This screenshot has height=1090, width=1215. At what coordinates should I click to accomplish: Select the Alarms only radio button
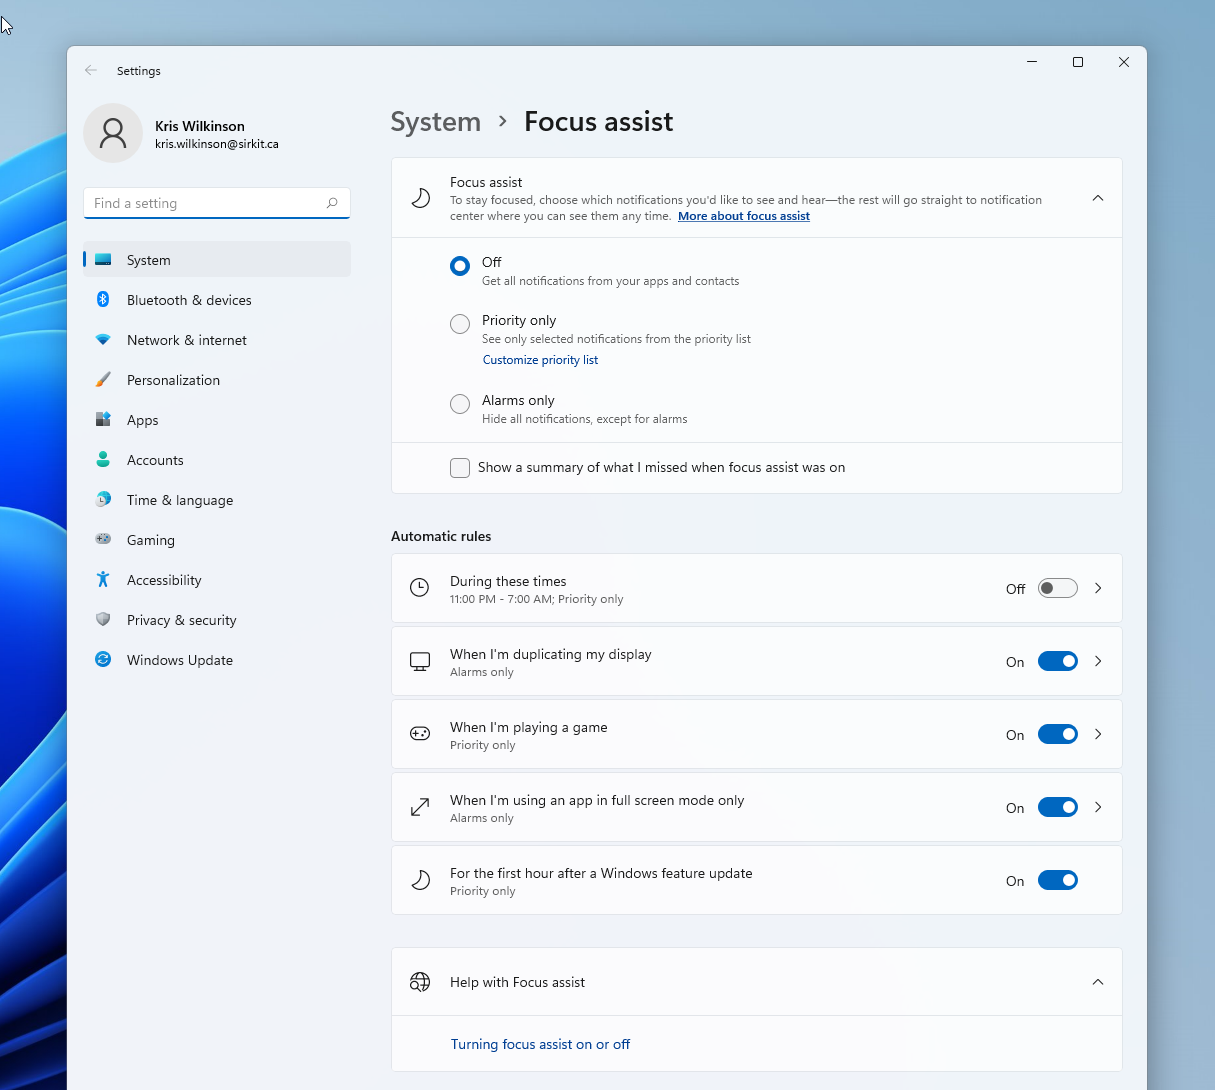460,404
